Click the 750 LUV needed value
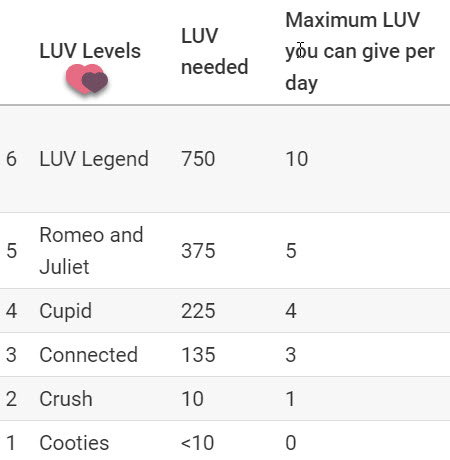 point(198,159)
